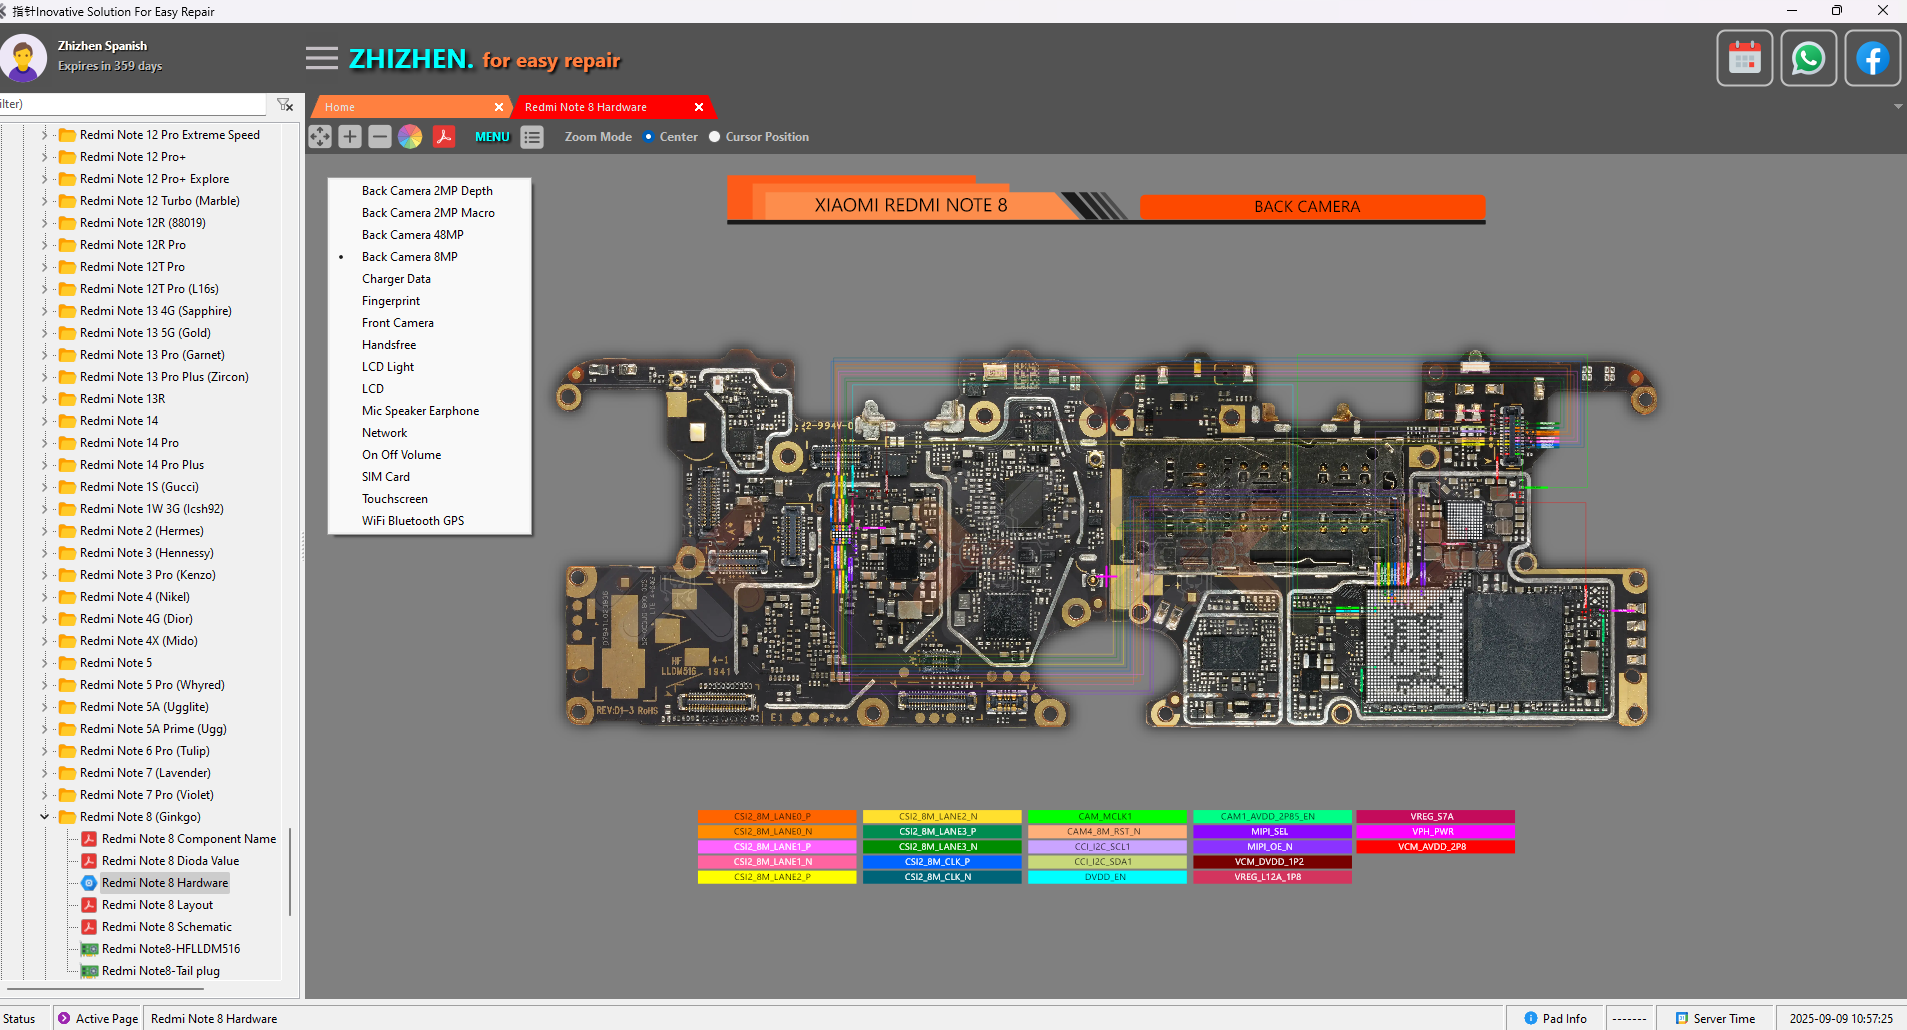
Task: Click the device tree vertical scrollbar
Action: [x=290, y=870]
